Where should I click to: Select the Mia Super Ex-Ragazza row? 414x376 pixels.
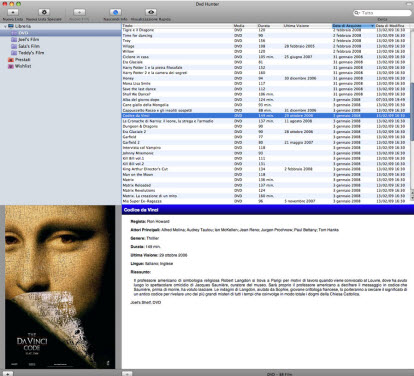(x=266, y=201)
